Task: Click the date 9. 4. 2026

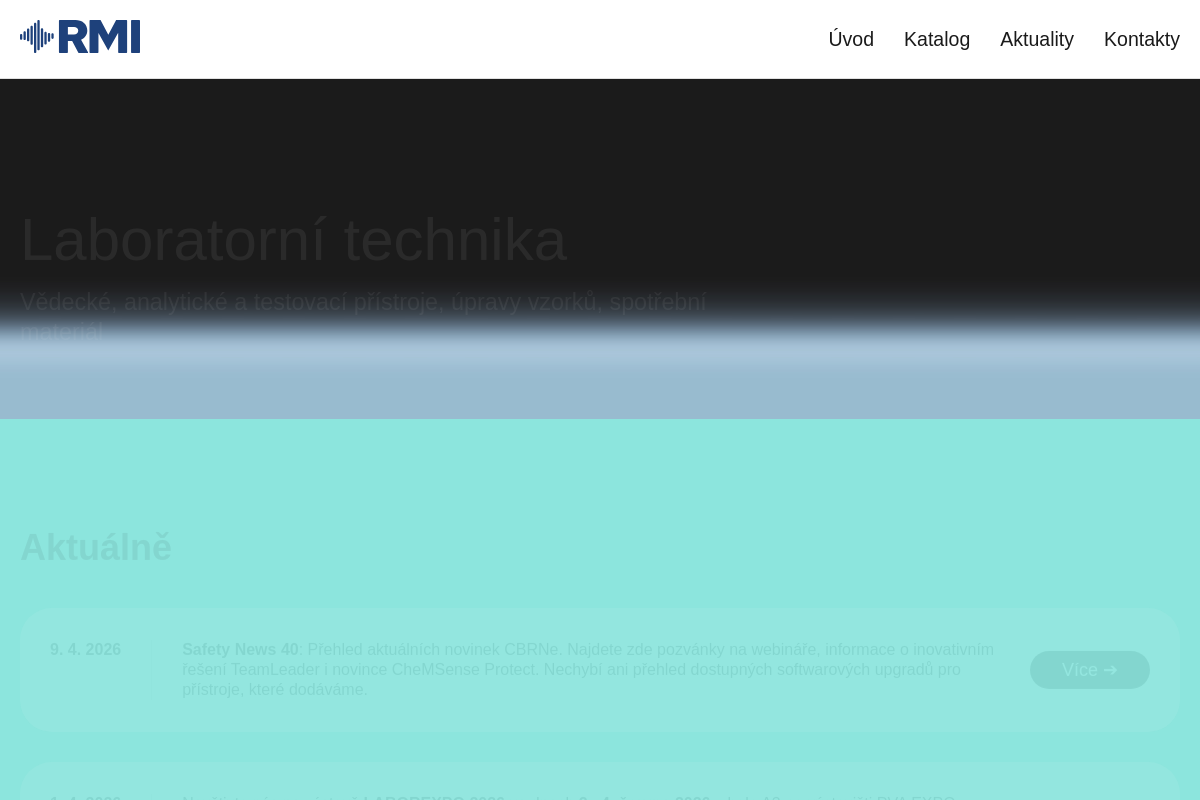Action: (86, 650)
